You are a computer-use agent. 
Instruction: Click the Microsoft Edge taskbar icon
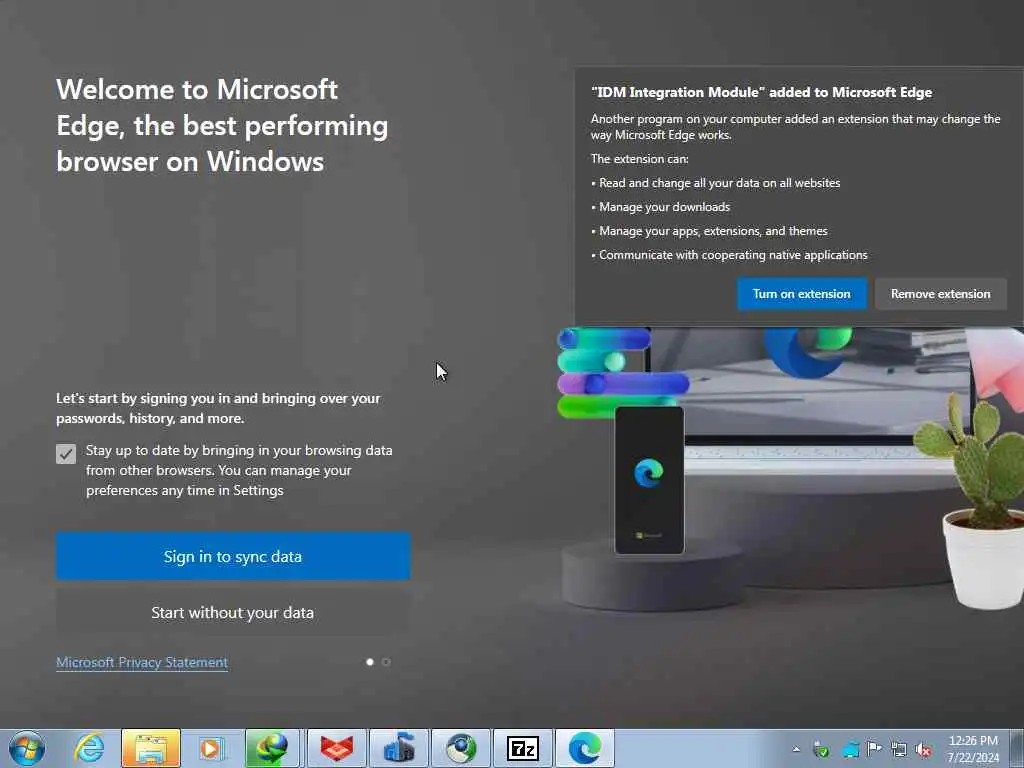click(584, 748)
